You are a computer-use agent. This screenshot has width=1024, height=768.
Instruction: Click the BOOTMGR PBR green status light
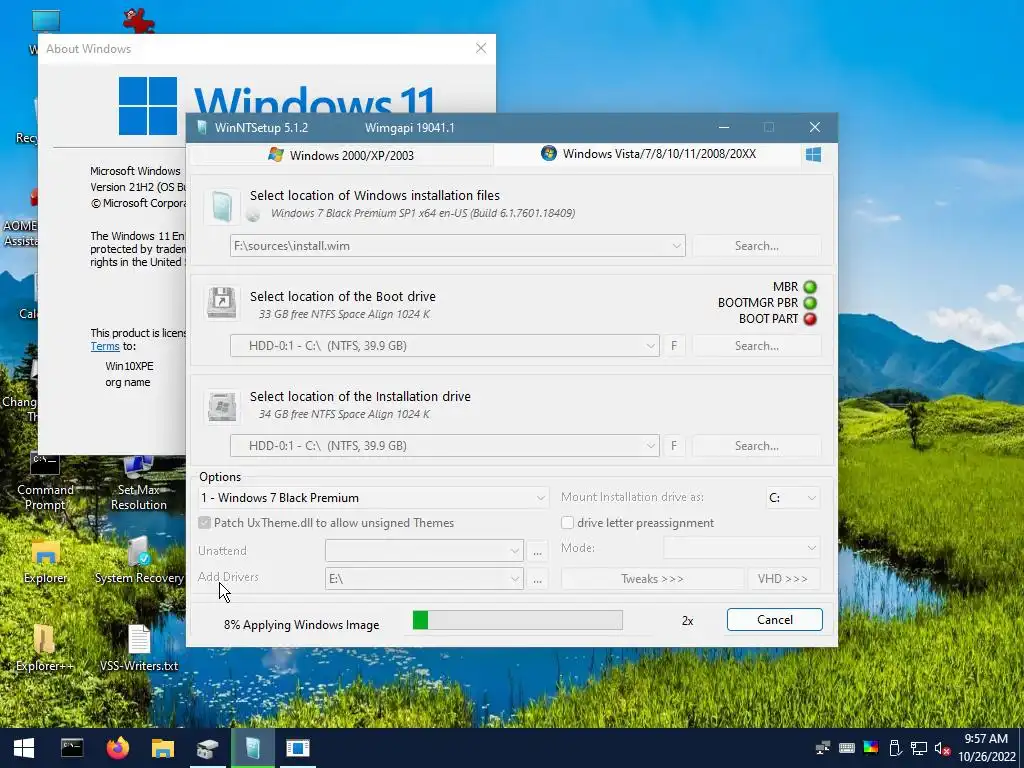coord(810,303)
